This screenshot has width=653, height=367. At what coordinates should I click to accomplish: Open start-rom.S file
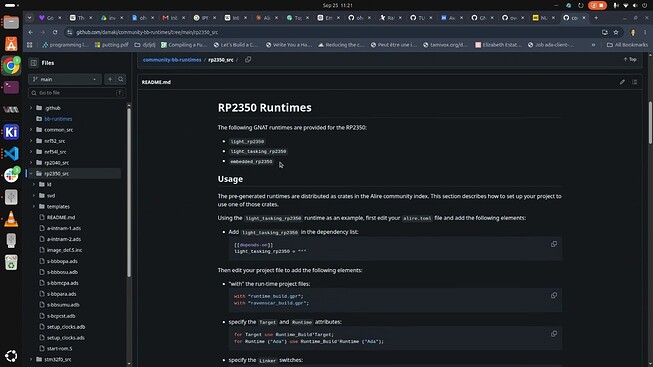pos(60,348)
